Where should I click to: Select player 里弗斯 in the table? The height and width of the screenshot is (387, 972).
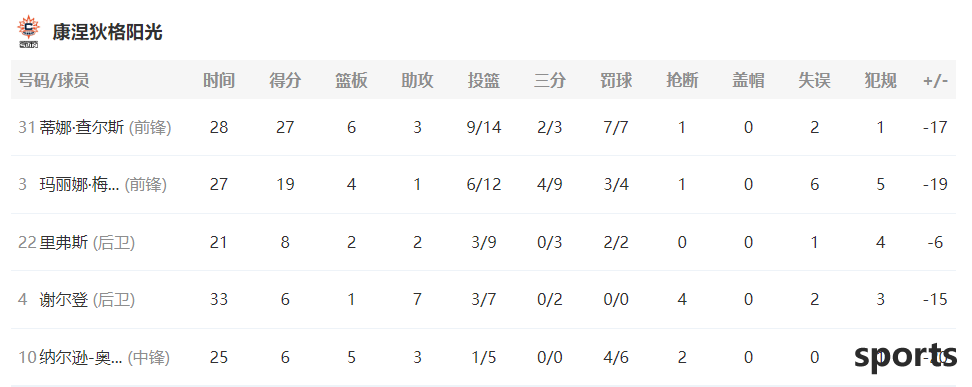click(64, 242)
